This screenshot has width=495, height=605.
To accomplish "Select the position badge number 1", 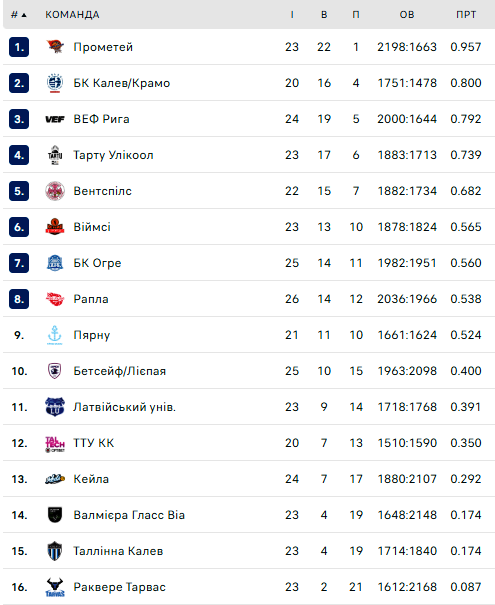I will point(19,47).
